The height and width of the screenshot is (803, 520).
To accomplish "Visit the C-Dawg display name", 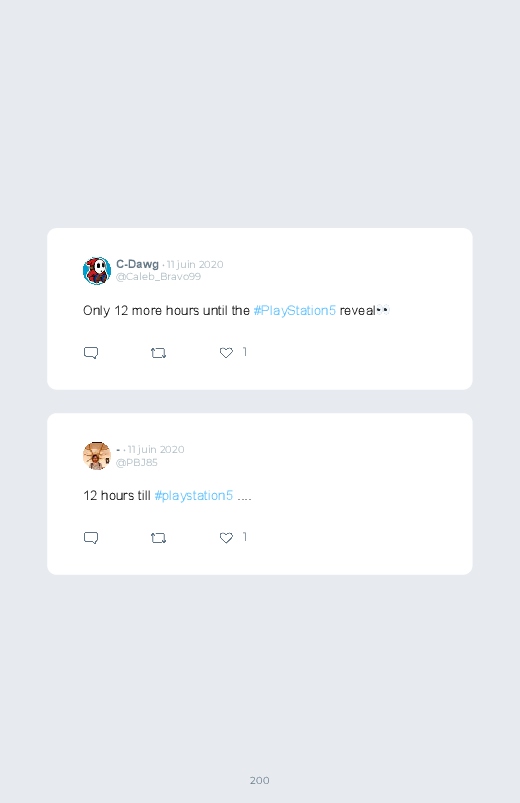I will pyautogui.click(x=137, y=264).
